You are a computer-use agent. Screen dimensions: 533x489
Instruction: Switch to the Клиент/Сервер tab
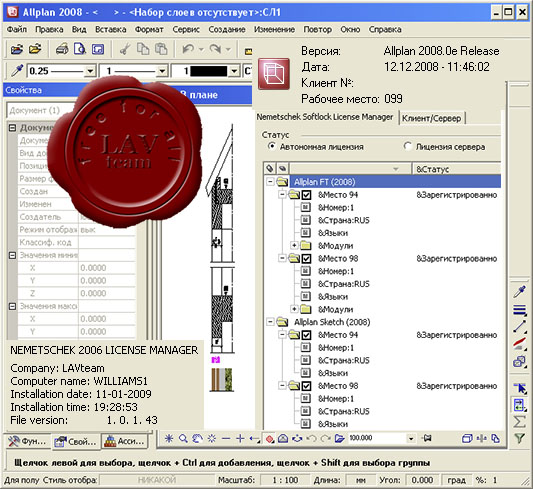tap(431, 118)
